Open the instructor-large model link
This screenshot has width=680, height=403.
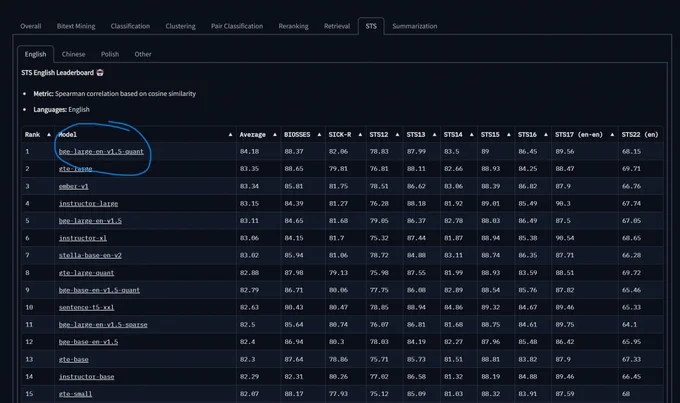(x=88, y=203)
